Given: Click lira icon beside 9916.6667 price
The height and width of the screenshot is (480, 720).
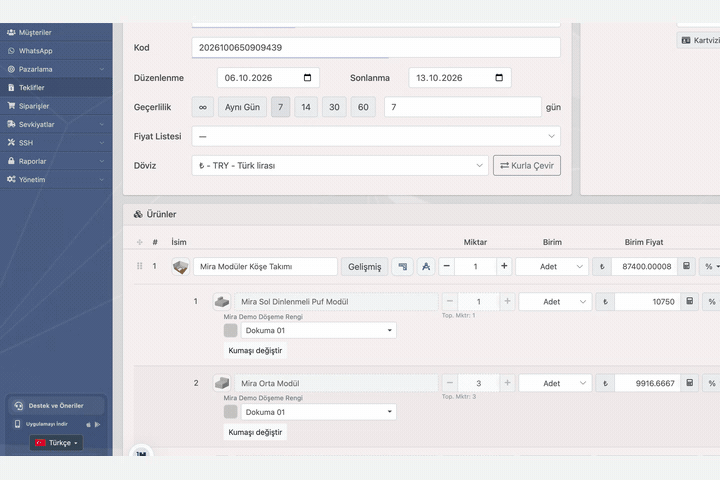Looking at the screenshot, I should [x=605, y=383].
